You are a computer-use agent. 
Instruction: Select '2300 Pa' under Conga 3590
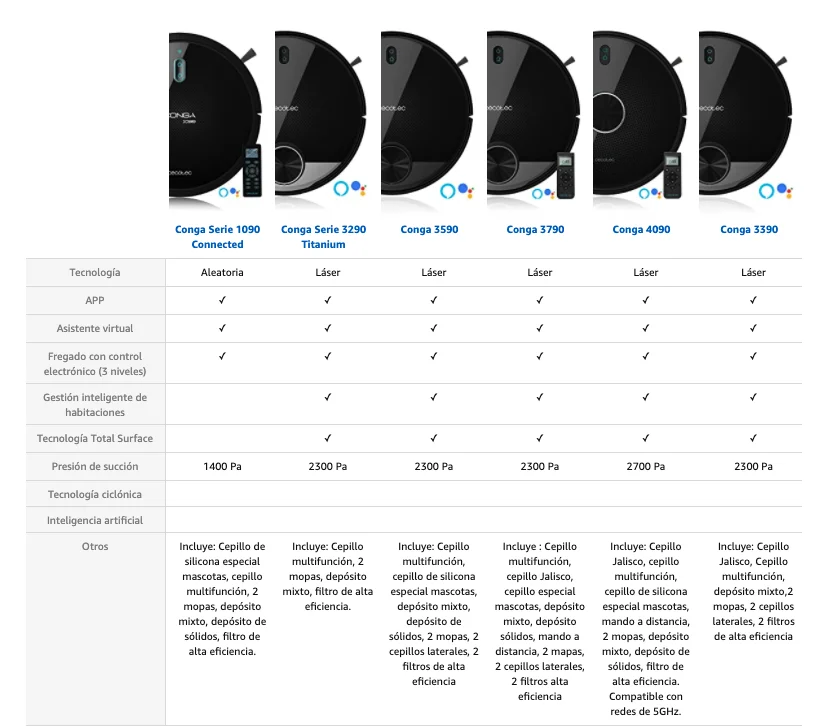pos(434,466)
